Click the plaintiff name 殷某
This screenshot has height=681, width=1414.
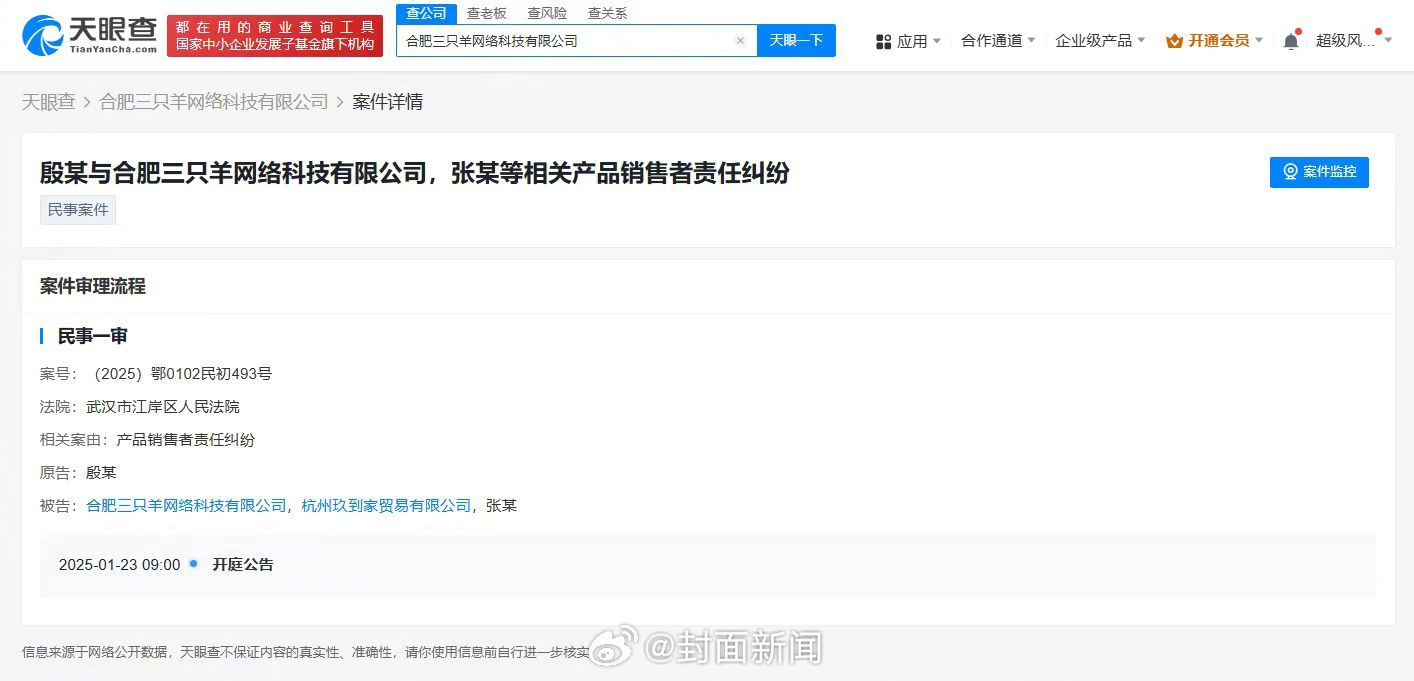tap(102, 473)
